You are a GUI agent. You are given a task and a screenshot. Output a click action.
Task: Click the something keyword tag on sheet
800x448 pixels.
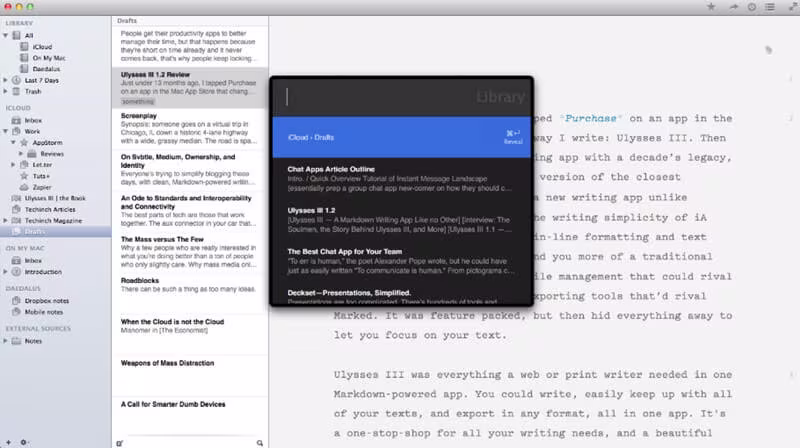[x=138, y=102]
